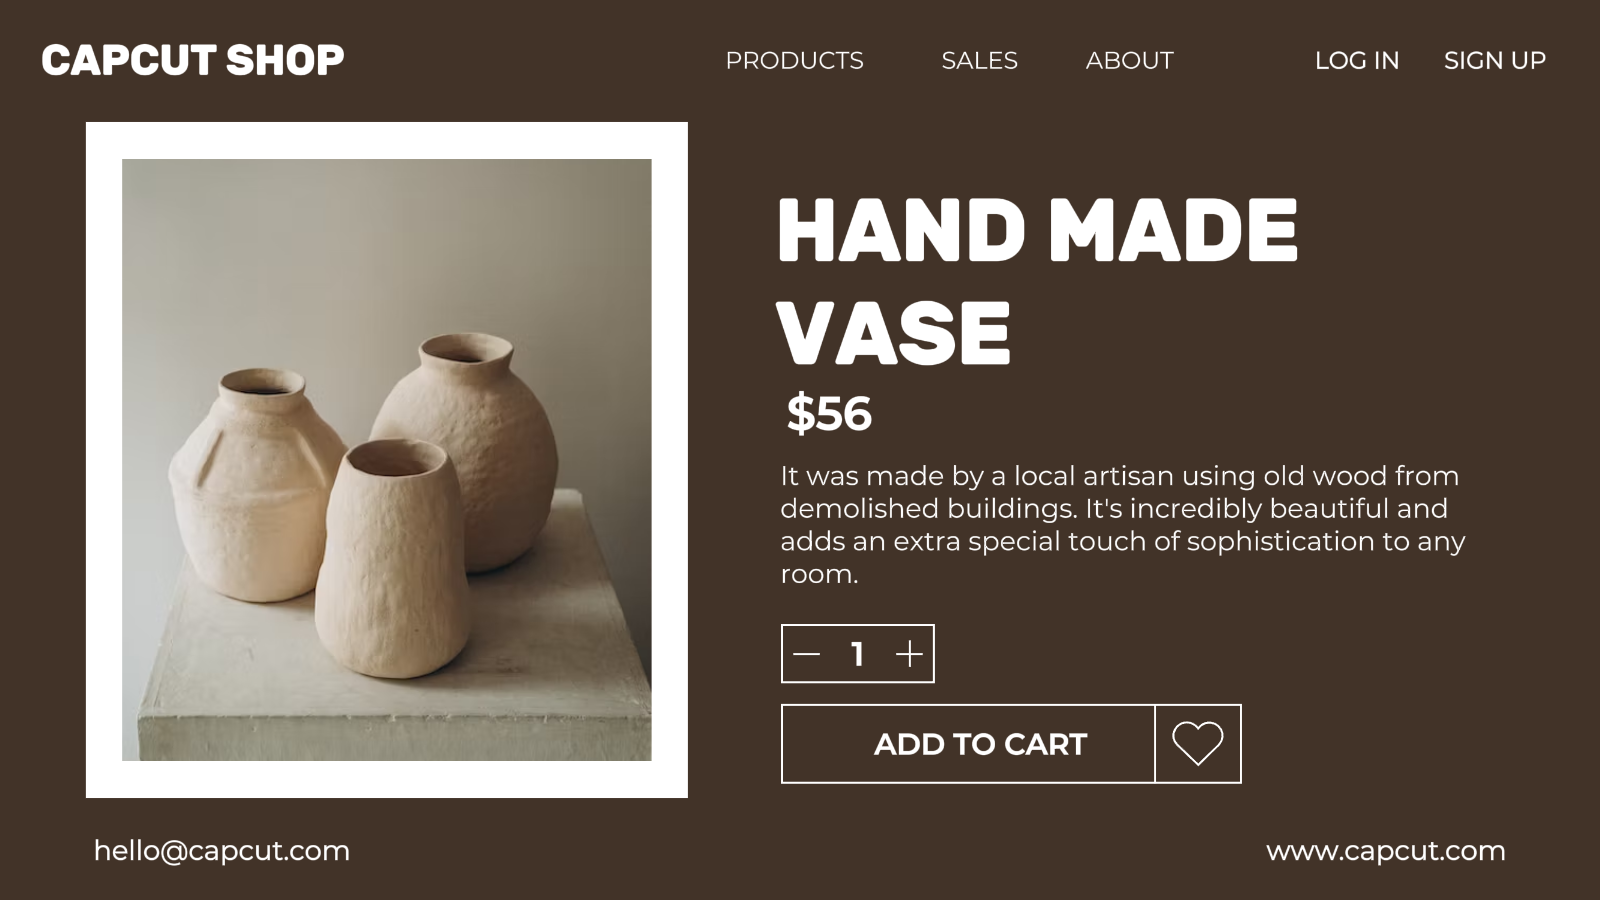Open the vase product photo
Screen dimensions: 1600x900
pyautogui.click(x=387, y=460)
